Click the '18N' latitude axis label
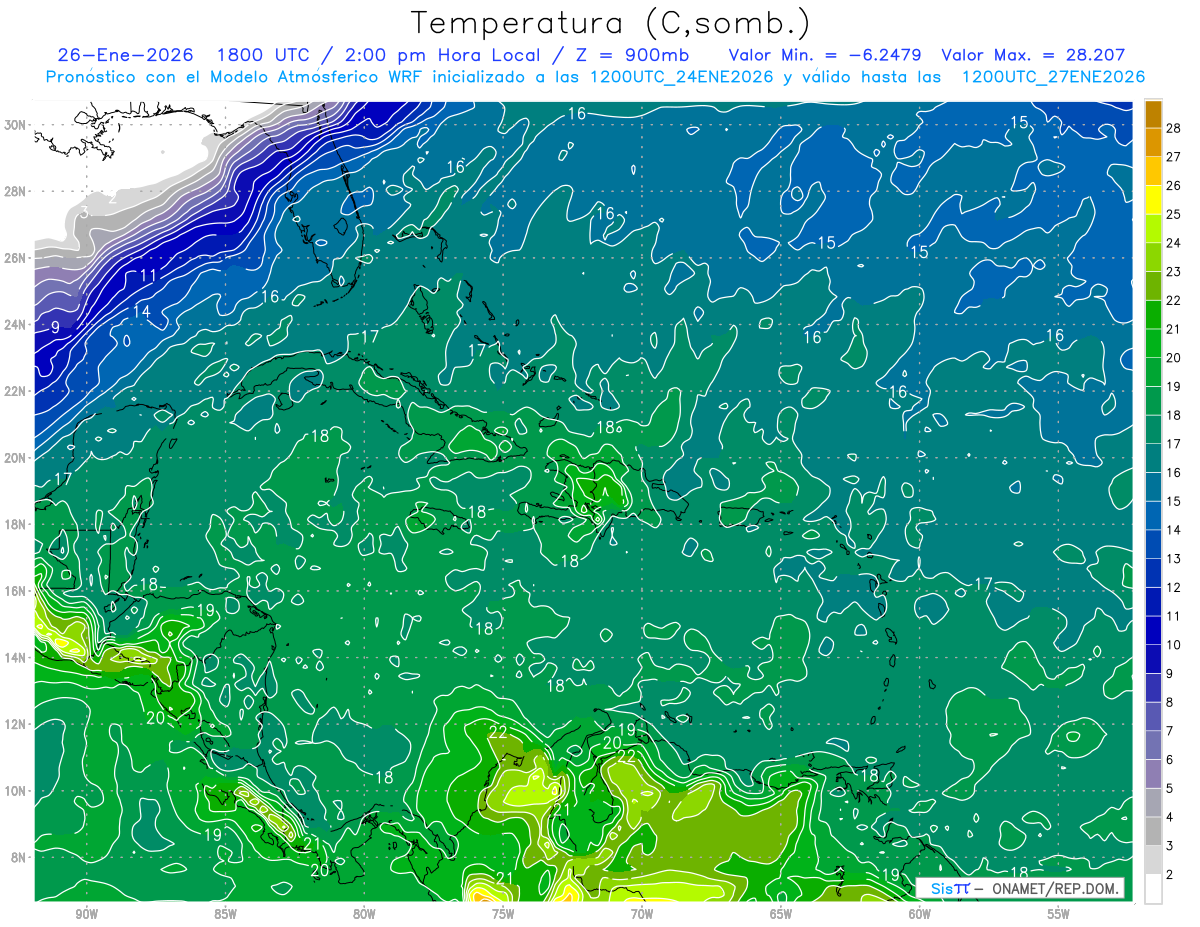Screen dimensions: 1200x927 [14, 524]
